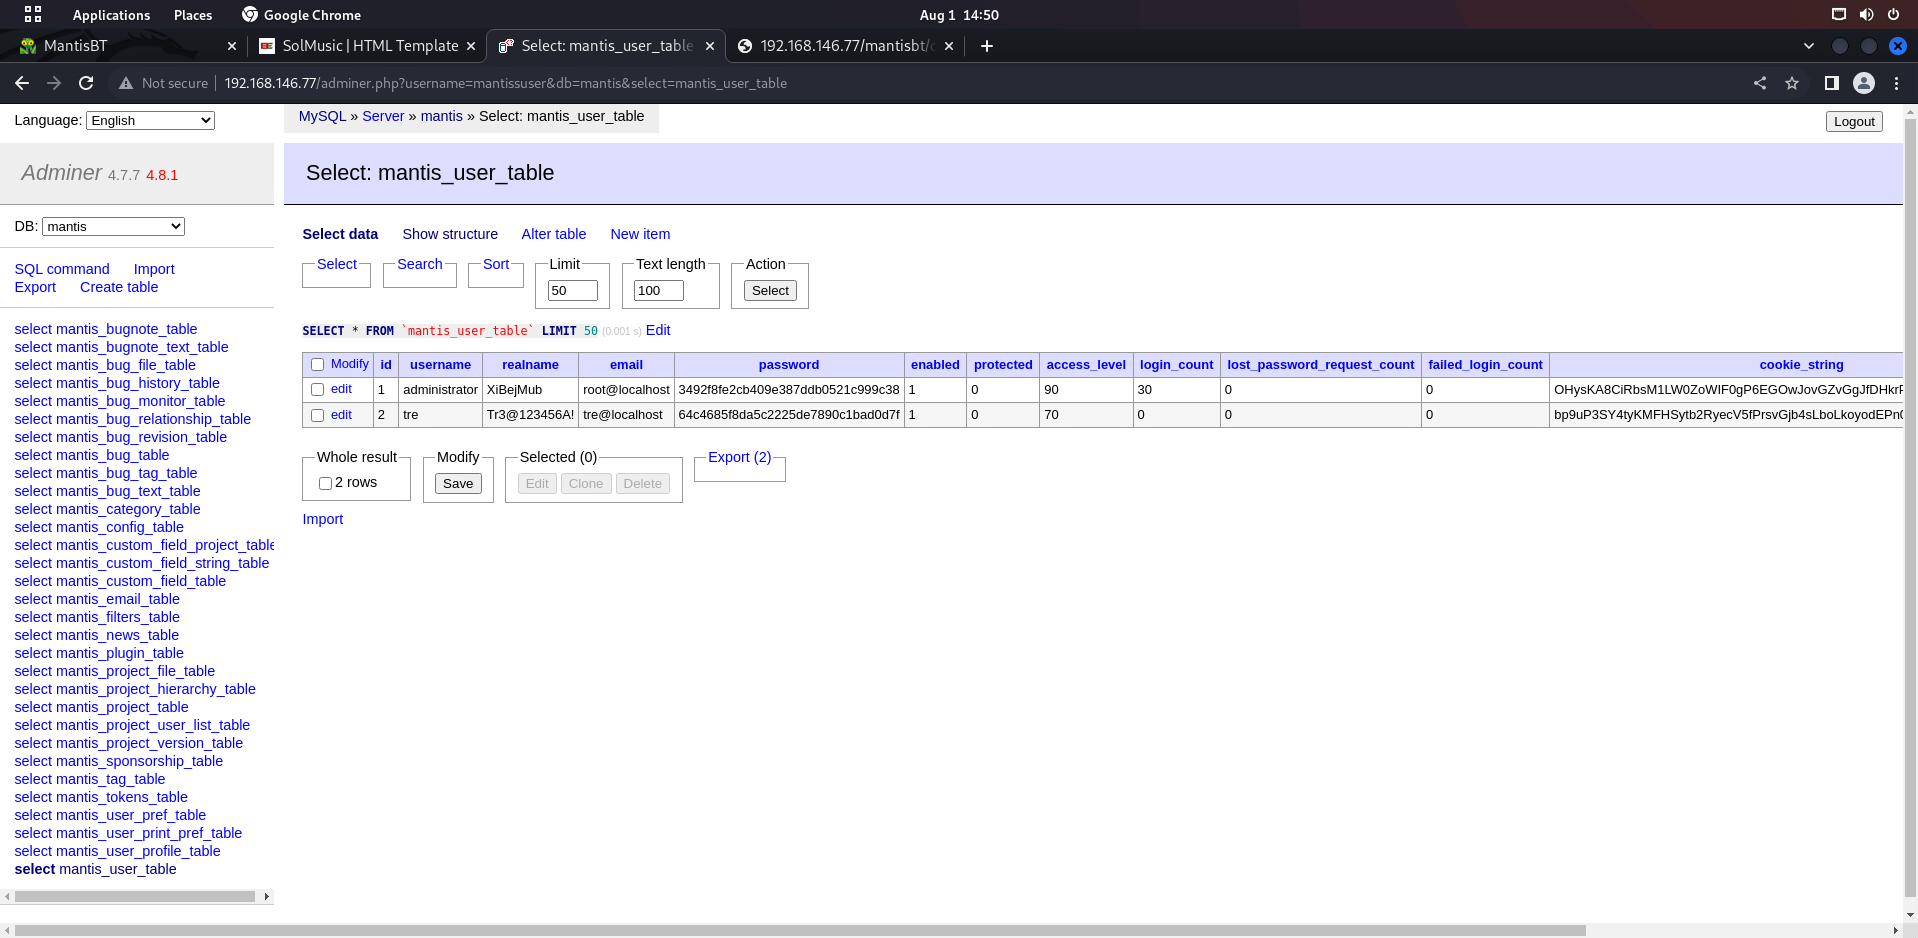The height and width of the screenshot is (938, 1918).
Task: Expand the Search fieldset
Action: click(420, 264)
